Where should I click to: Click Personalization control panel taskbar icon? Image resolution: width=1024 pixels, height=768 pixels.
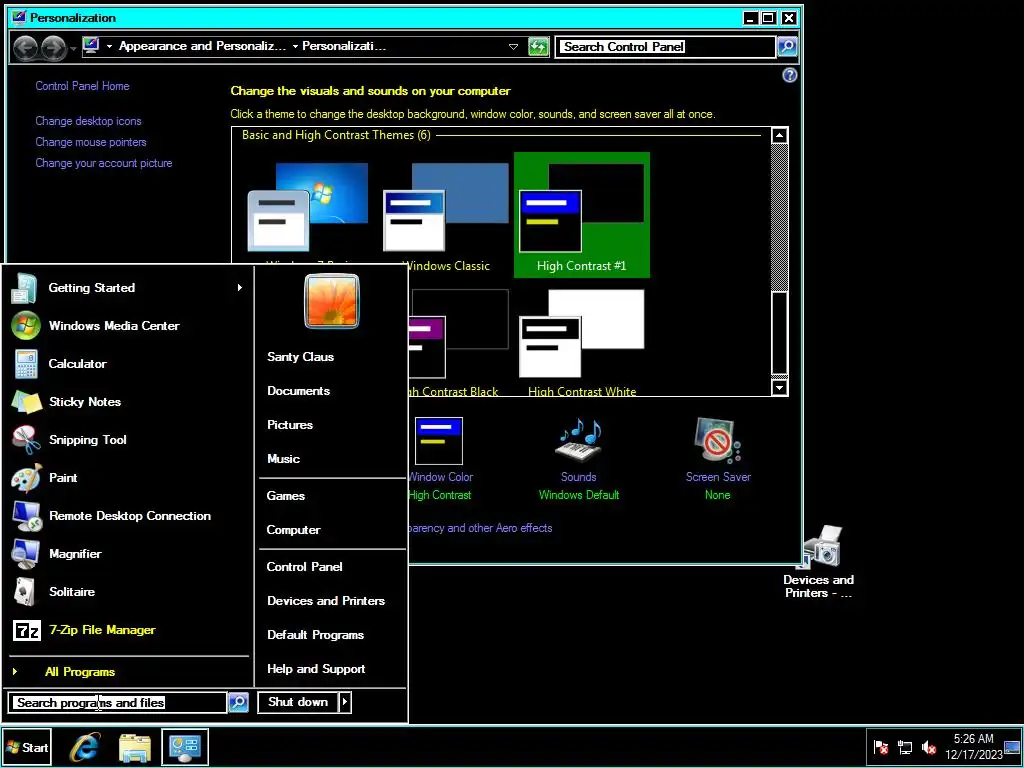click(x=185, y=747)
